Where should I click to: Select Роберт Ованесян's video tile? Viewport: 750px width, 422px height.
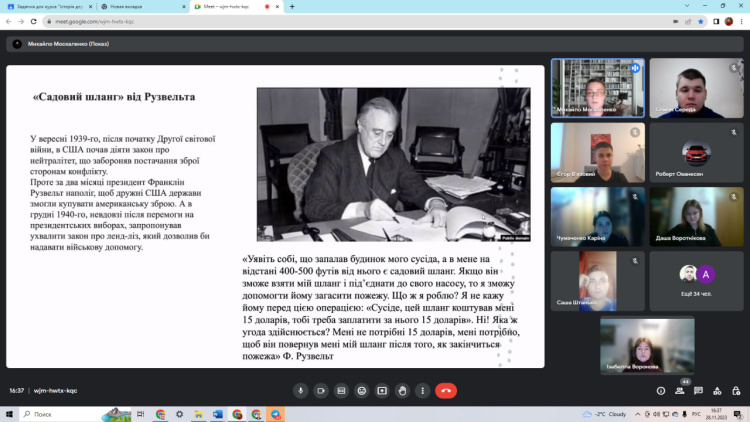pyautogui.click(x=696, y=154)
